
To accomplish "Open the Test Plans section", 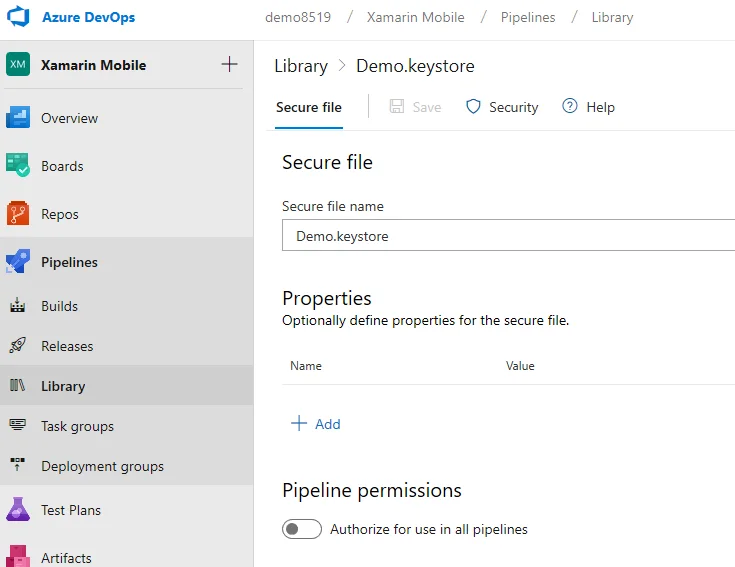I will 71,510.
